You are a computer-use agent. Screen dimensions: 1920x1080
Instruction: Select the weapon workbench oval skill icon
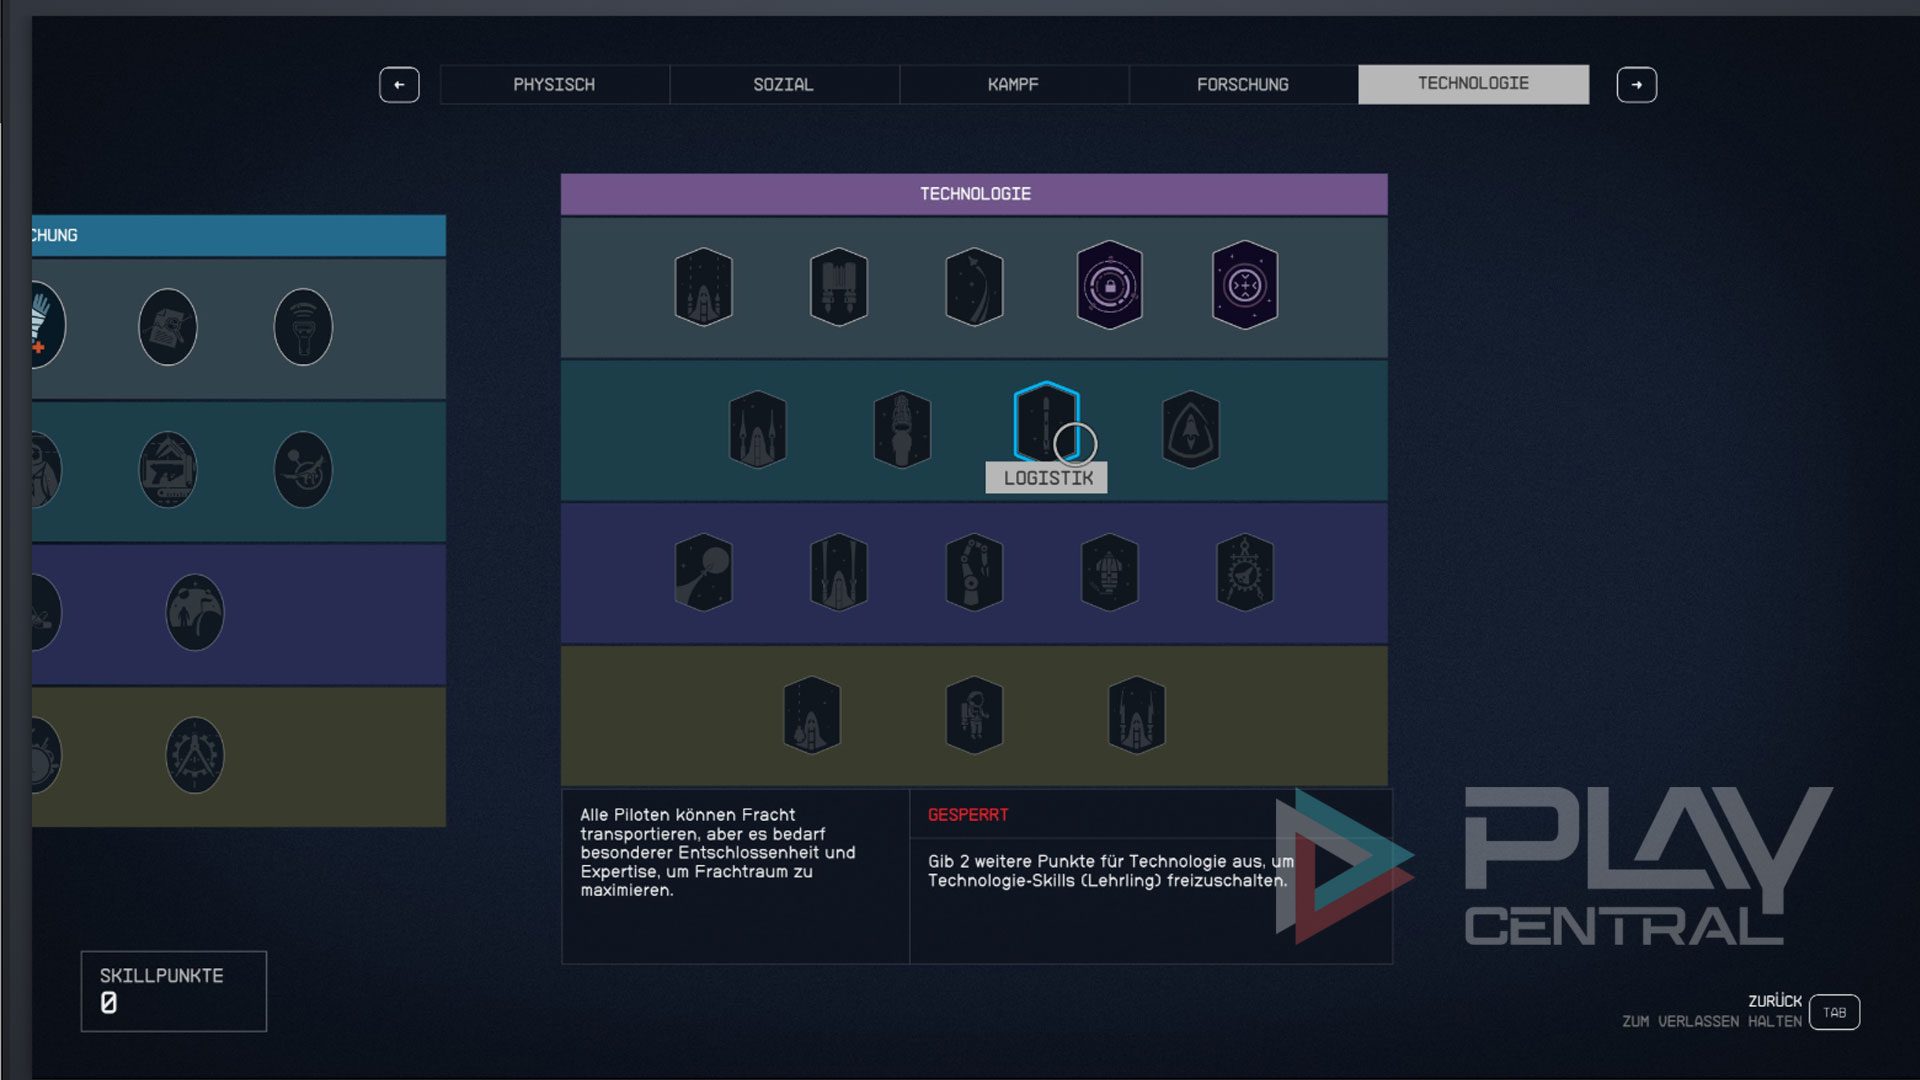pos(167,470)
